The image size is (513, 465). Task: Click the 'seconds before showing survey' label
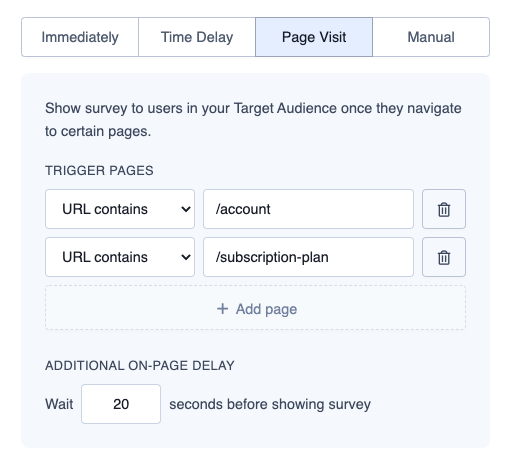click(x=270, y=404)
